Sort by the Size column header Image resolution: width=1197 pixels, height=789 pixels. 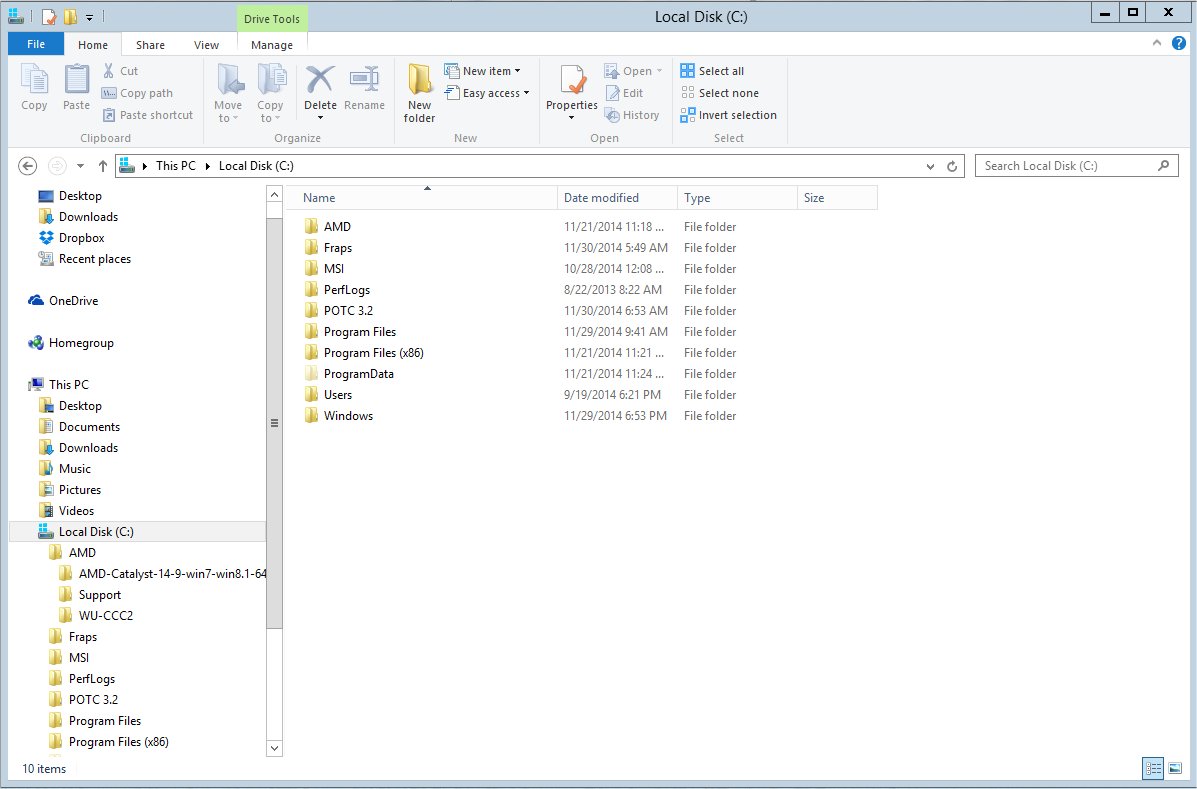pyautogui.click(x=837, y=198)
